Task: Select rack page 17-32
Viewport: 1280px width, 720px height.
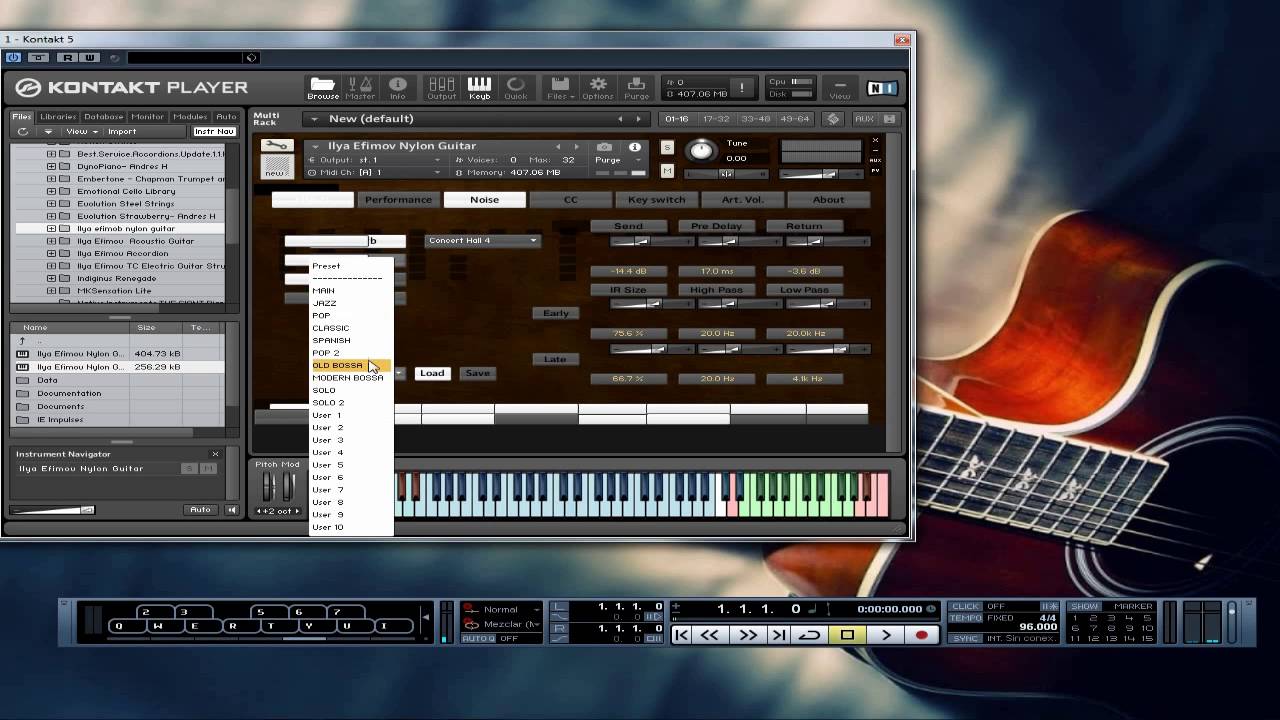Action: pyautogui.click(x=716, y=119)
